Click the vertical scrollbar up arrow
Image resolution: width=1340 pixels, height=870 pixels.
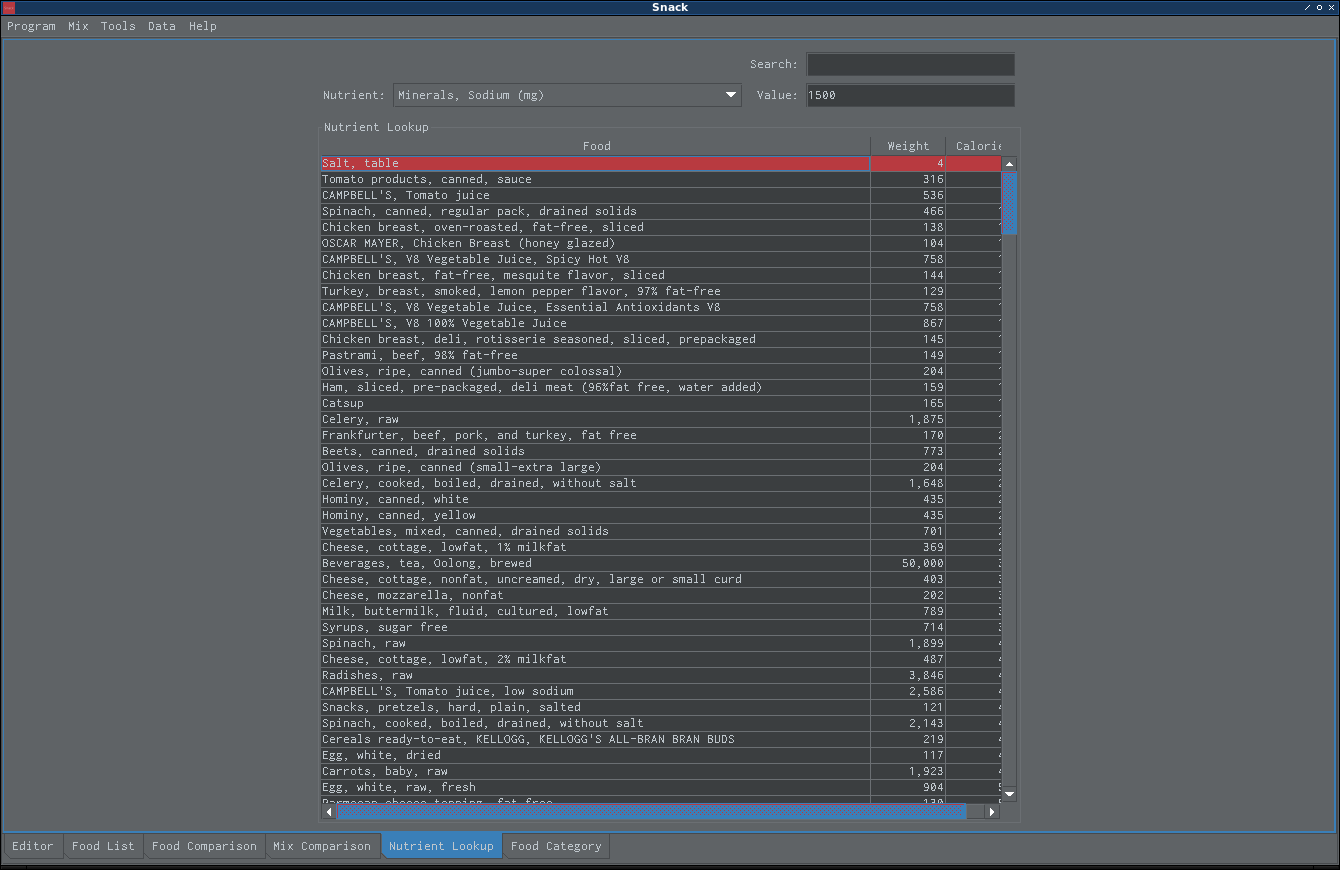pos(1010,164)
